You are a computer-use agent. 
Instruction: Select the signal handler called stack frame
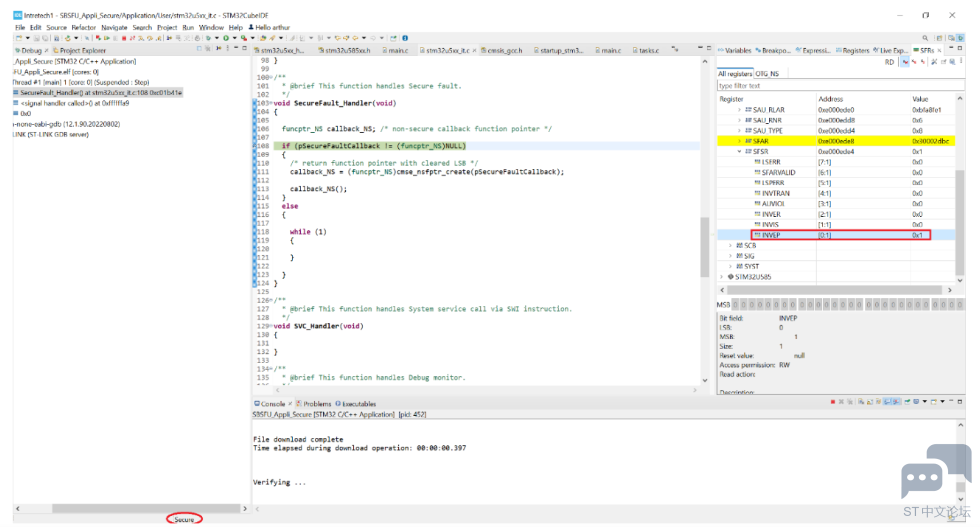point(71,103)
